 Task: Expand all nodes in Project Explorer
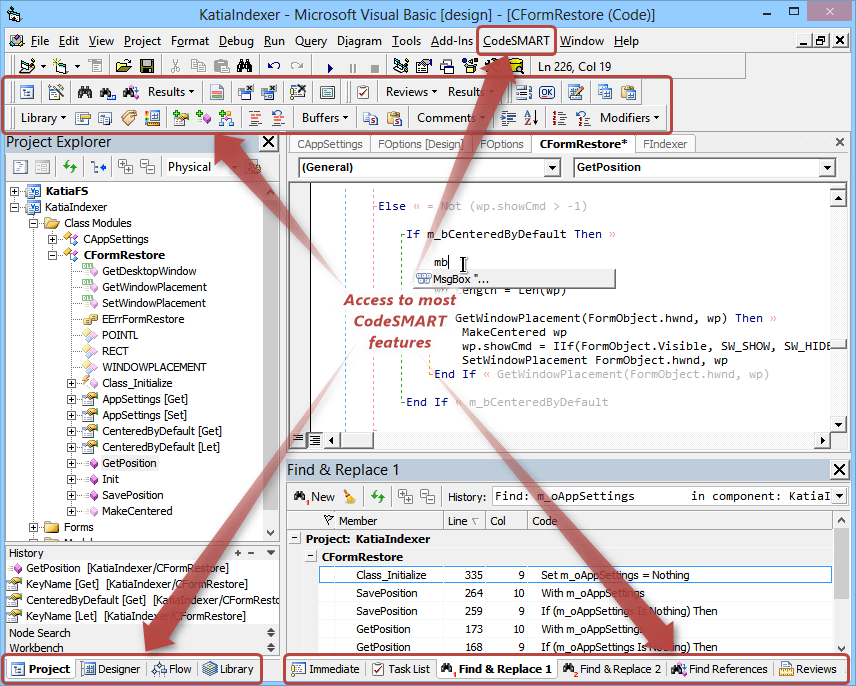click(124, 167)
